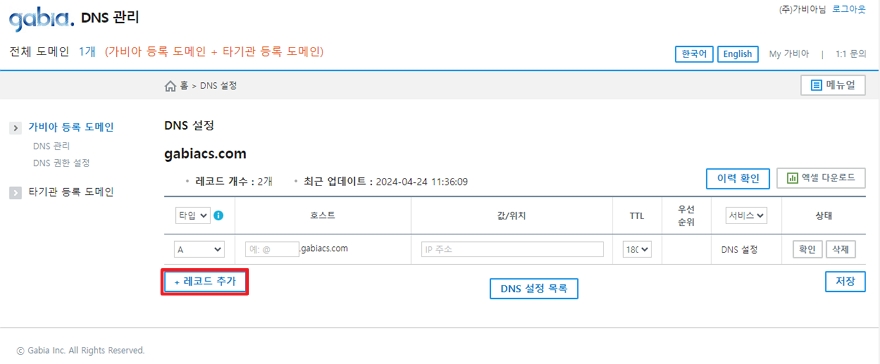The height and width of the screenshot is (364, 880).
Task: Expand the 가비아 등록 도메인 arrow icon
Action: [x=16, y=128]
